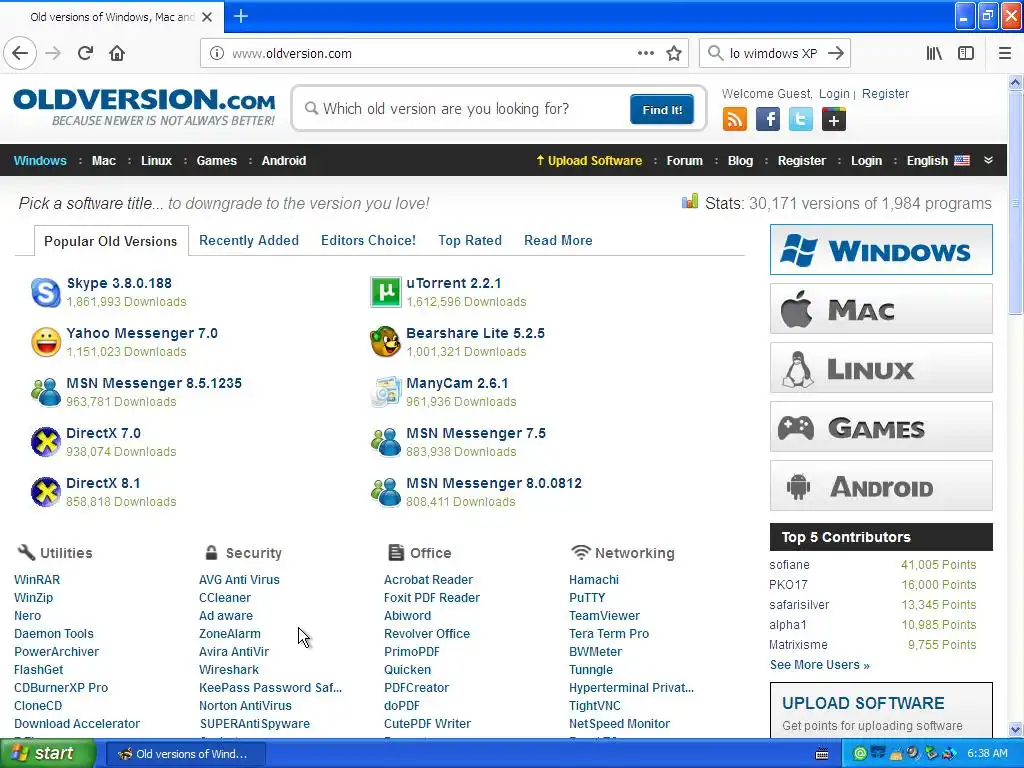Click the OLDVERSION.COM logo
The image size is (1024, 768).
pyautogui.click(x=144, y=107)
